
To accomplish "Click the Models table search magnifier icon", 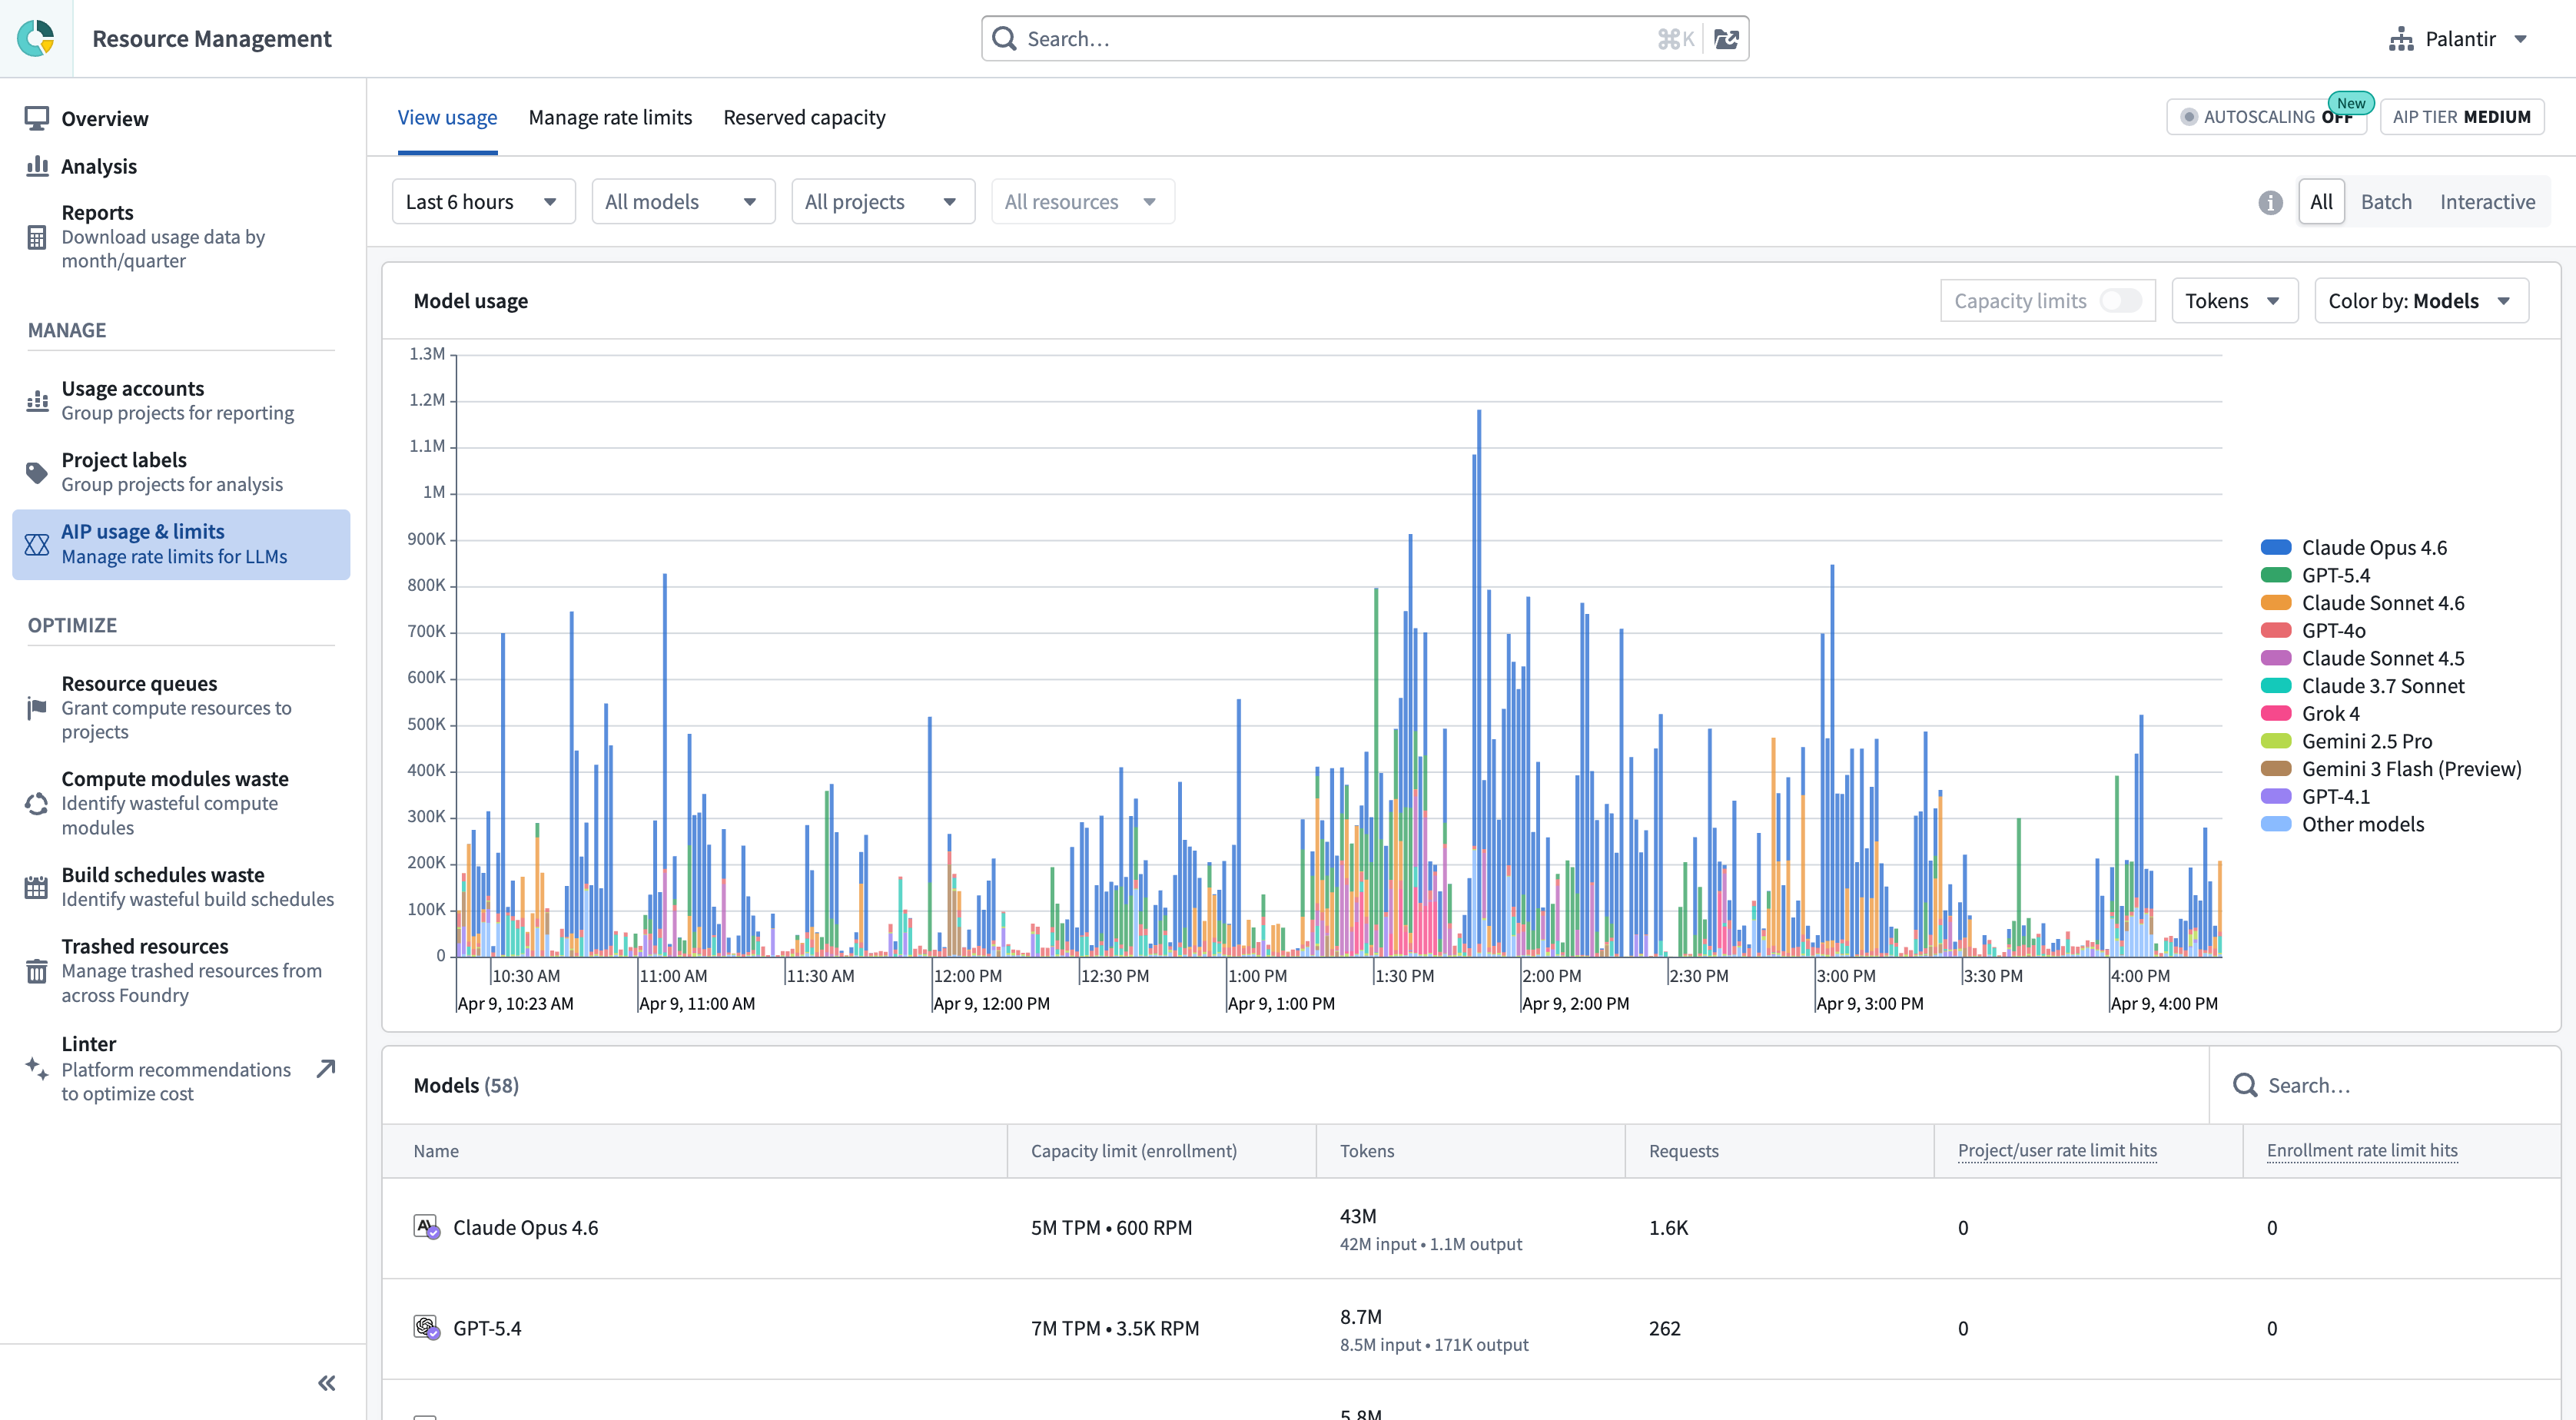I will [x=2245, y=1085].
